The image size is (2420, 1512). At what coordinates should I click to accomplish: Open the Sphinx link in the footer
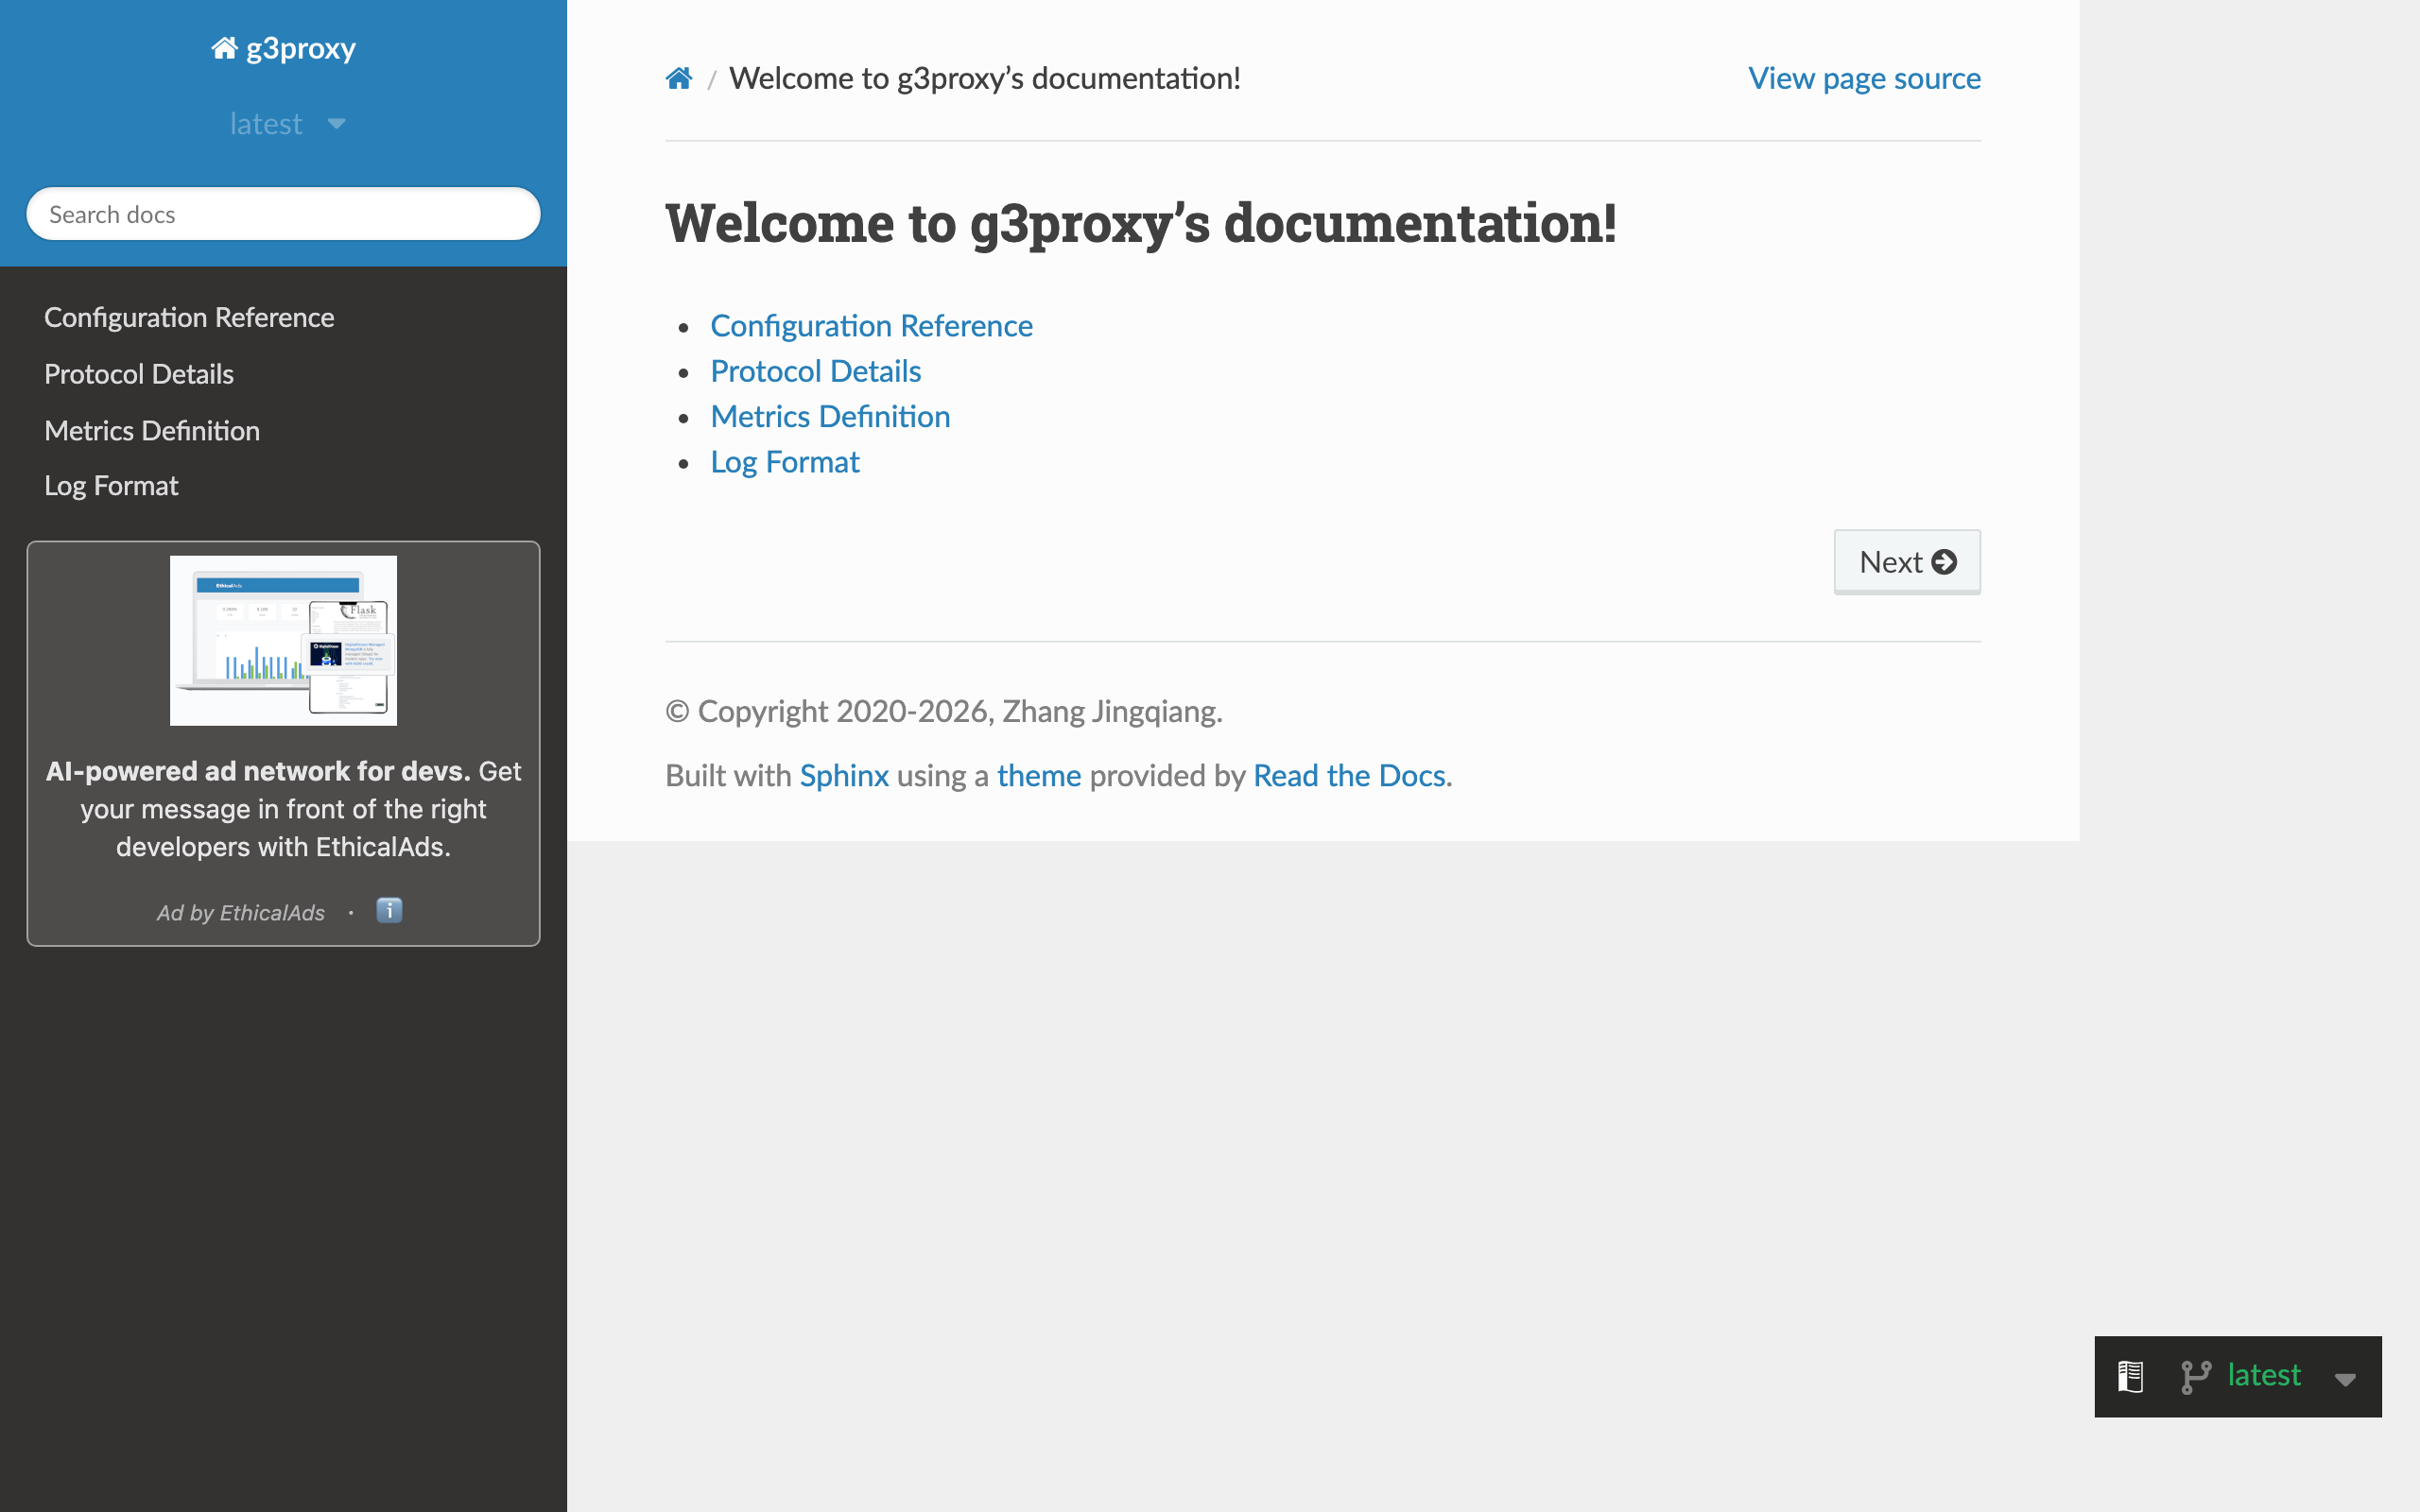point(844,775)
